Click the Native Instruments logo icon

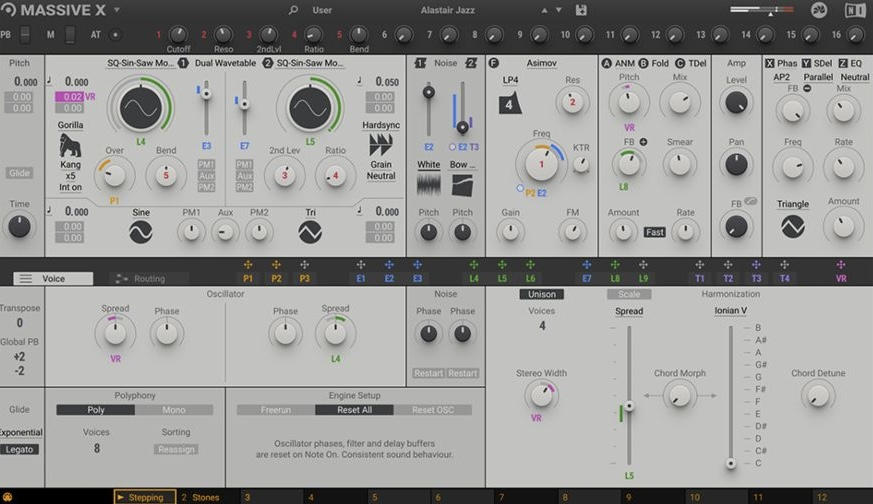[x=855, y=11]
